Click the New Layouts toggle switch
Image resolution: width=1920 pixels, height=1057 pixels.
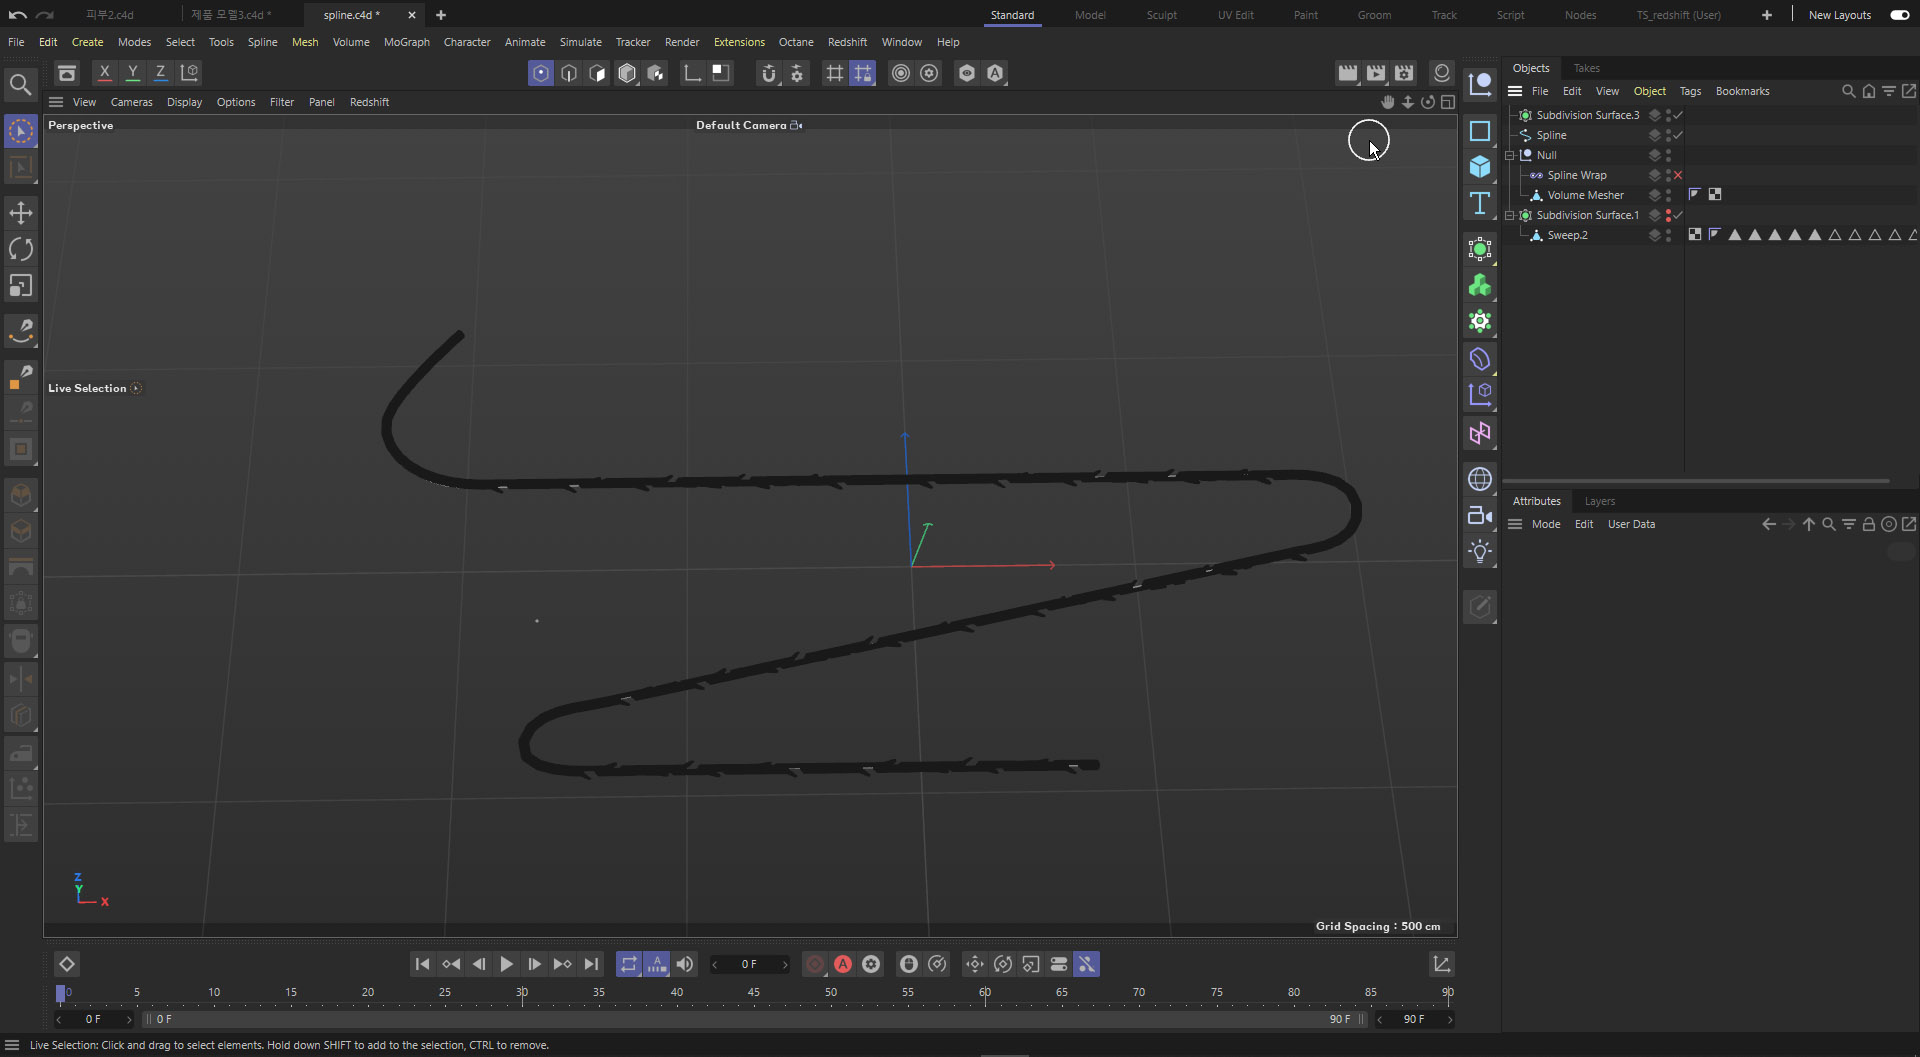(1899, 15)
